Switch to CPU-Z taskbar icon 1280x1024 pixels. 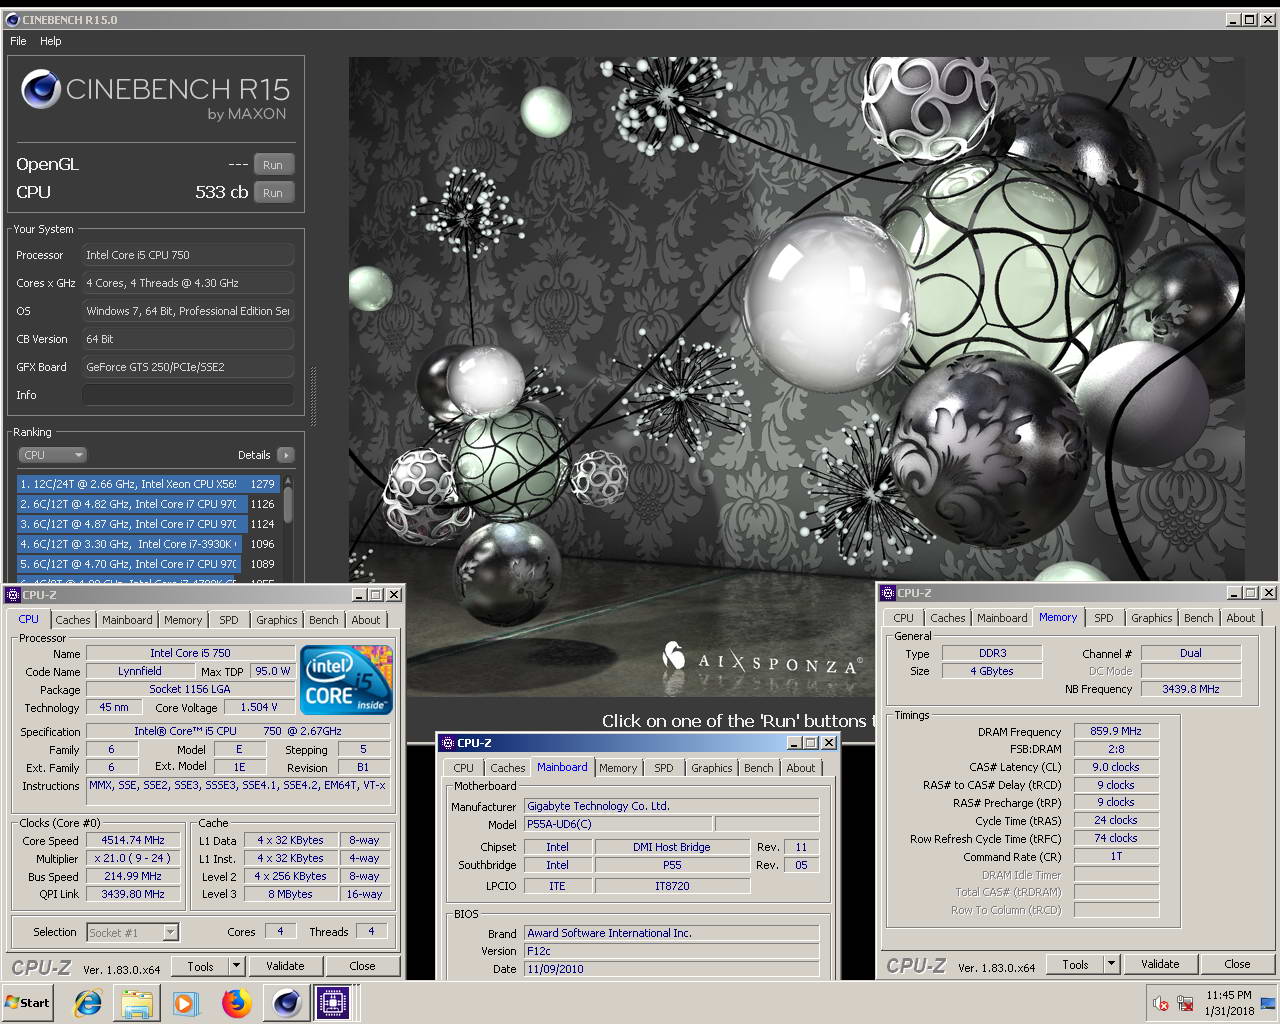click(x=333, y=1003)
